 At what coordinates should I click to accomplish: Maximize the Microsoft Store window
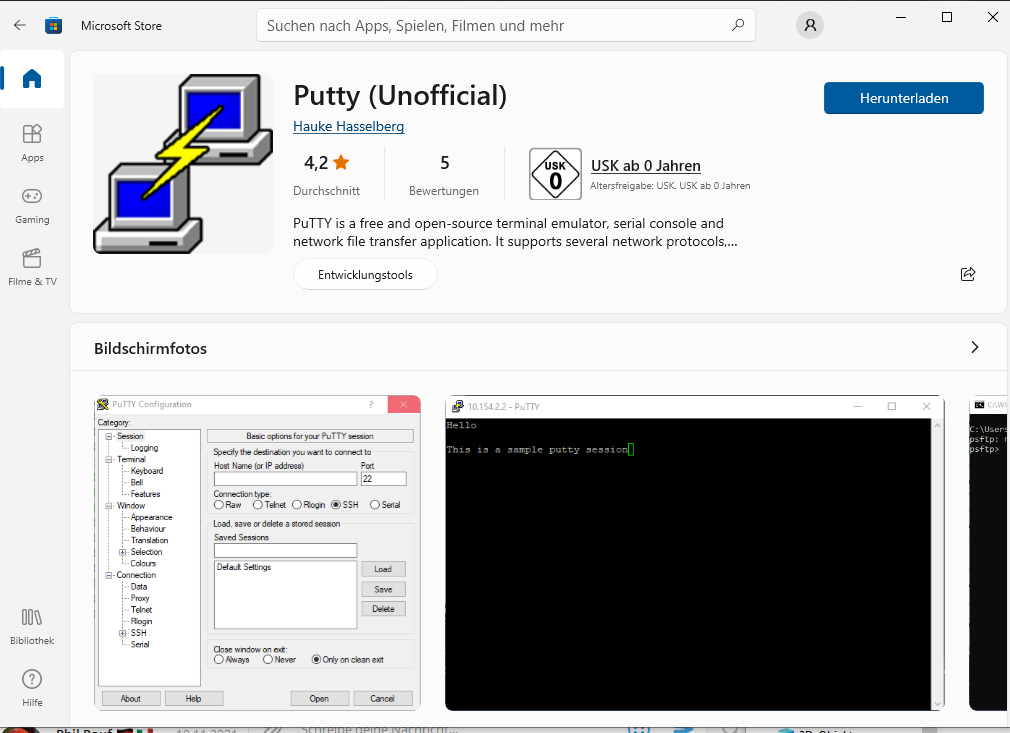[x=947, y=17]
